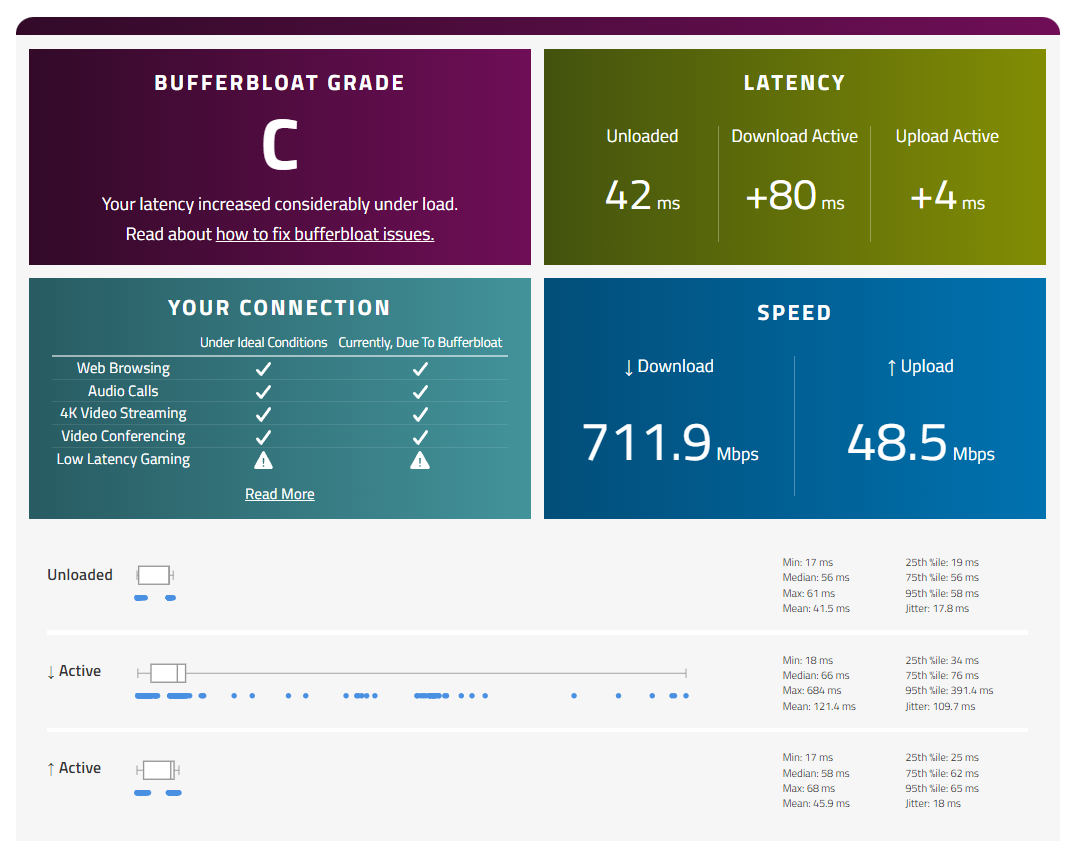Click Max: 68 ms upload statistic
The image size is (1080, 841).
pos(809,789)
